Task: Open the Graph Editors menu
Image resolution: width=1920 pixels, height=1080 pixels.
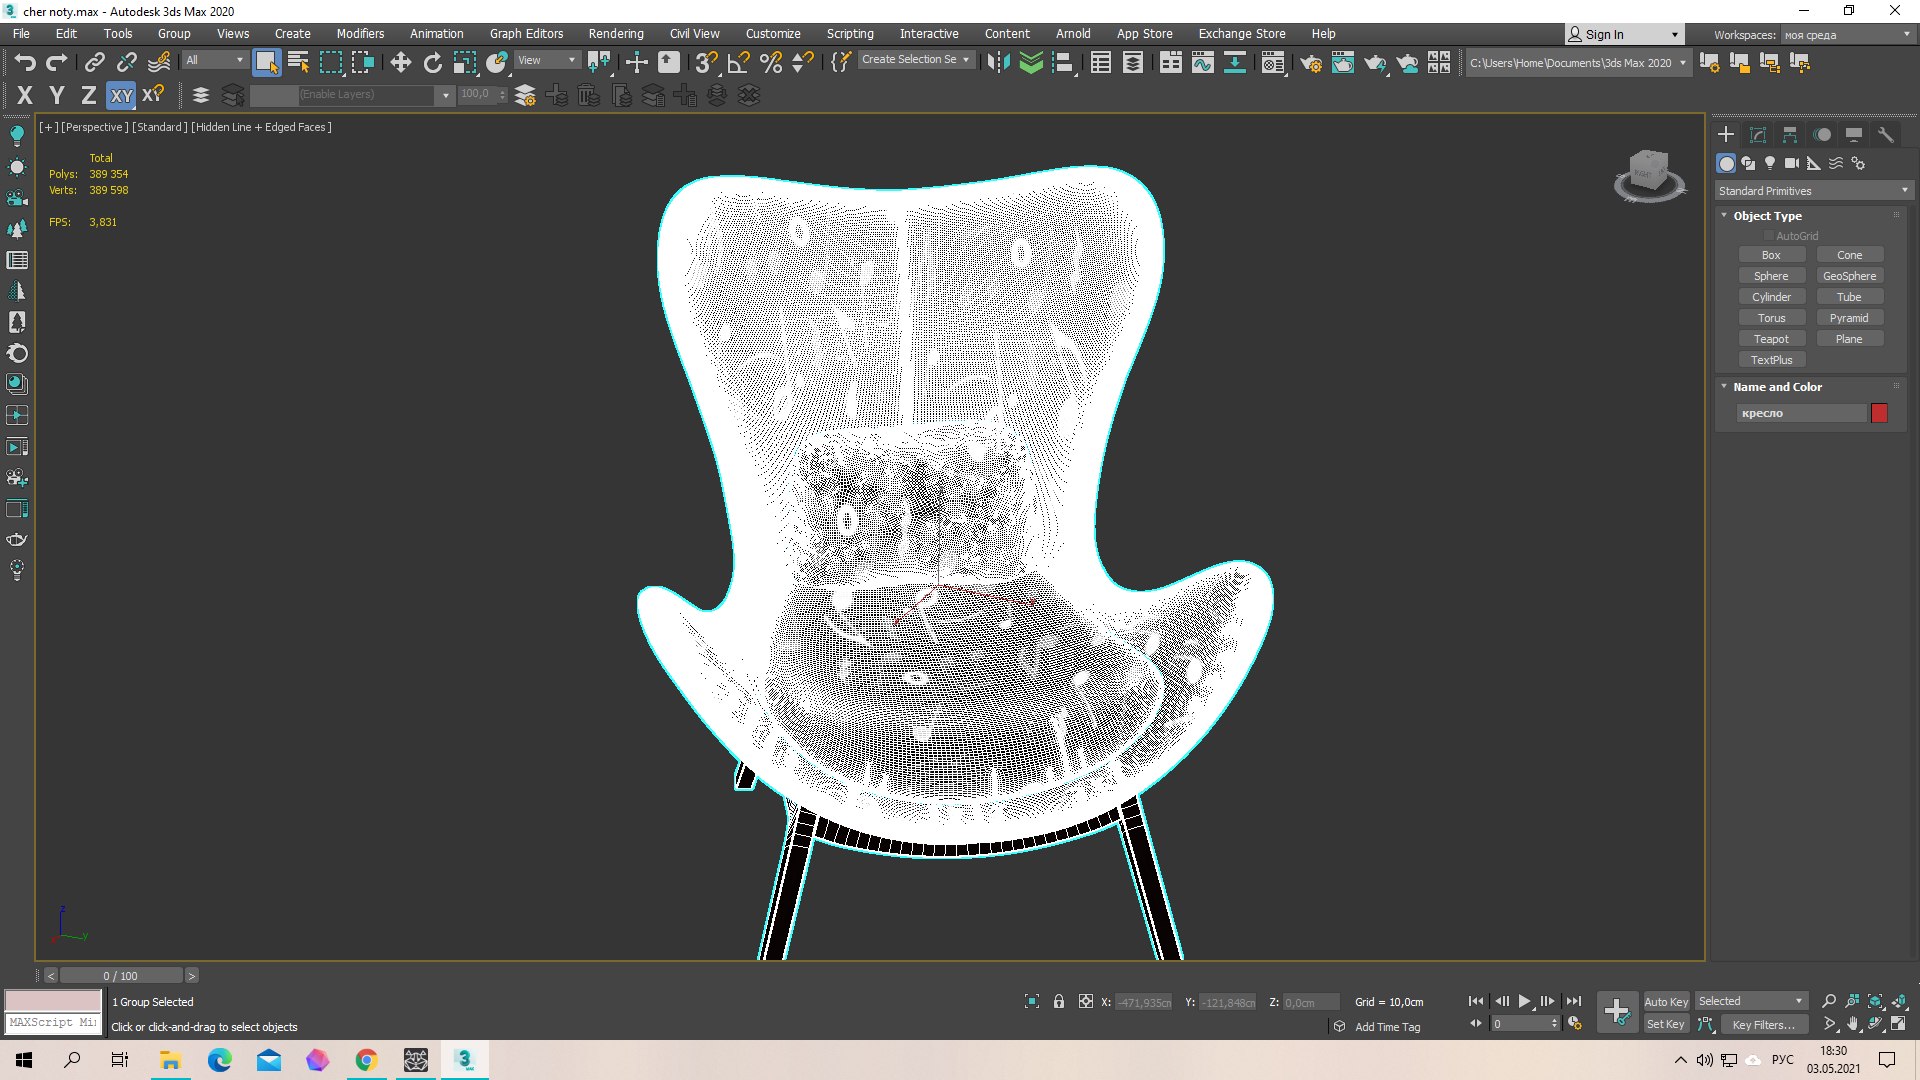Action: click(526, 34)
